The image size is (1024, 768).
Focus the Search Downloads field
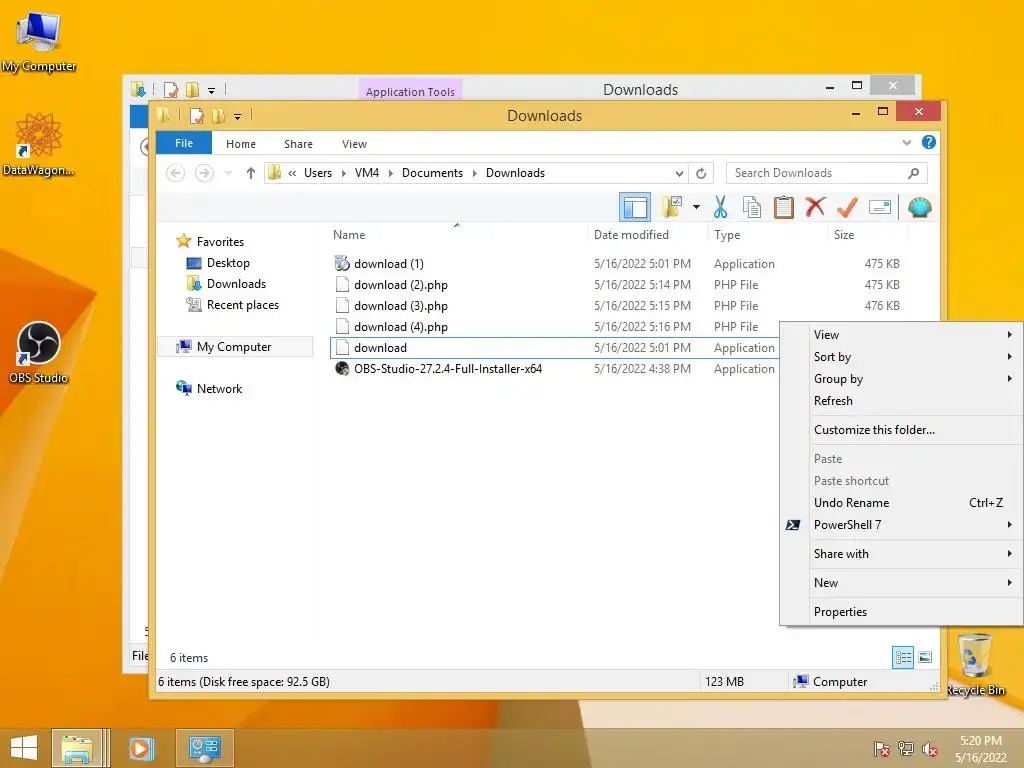click(826, 173)
